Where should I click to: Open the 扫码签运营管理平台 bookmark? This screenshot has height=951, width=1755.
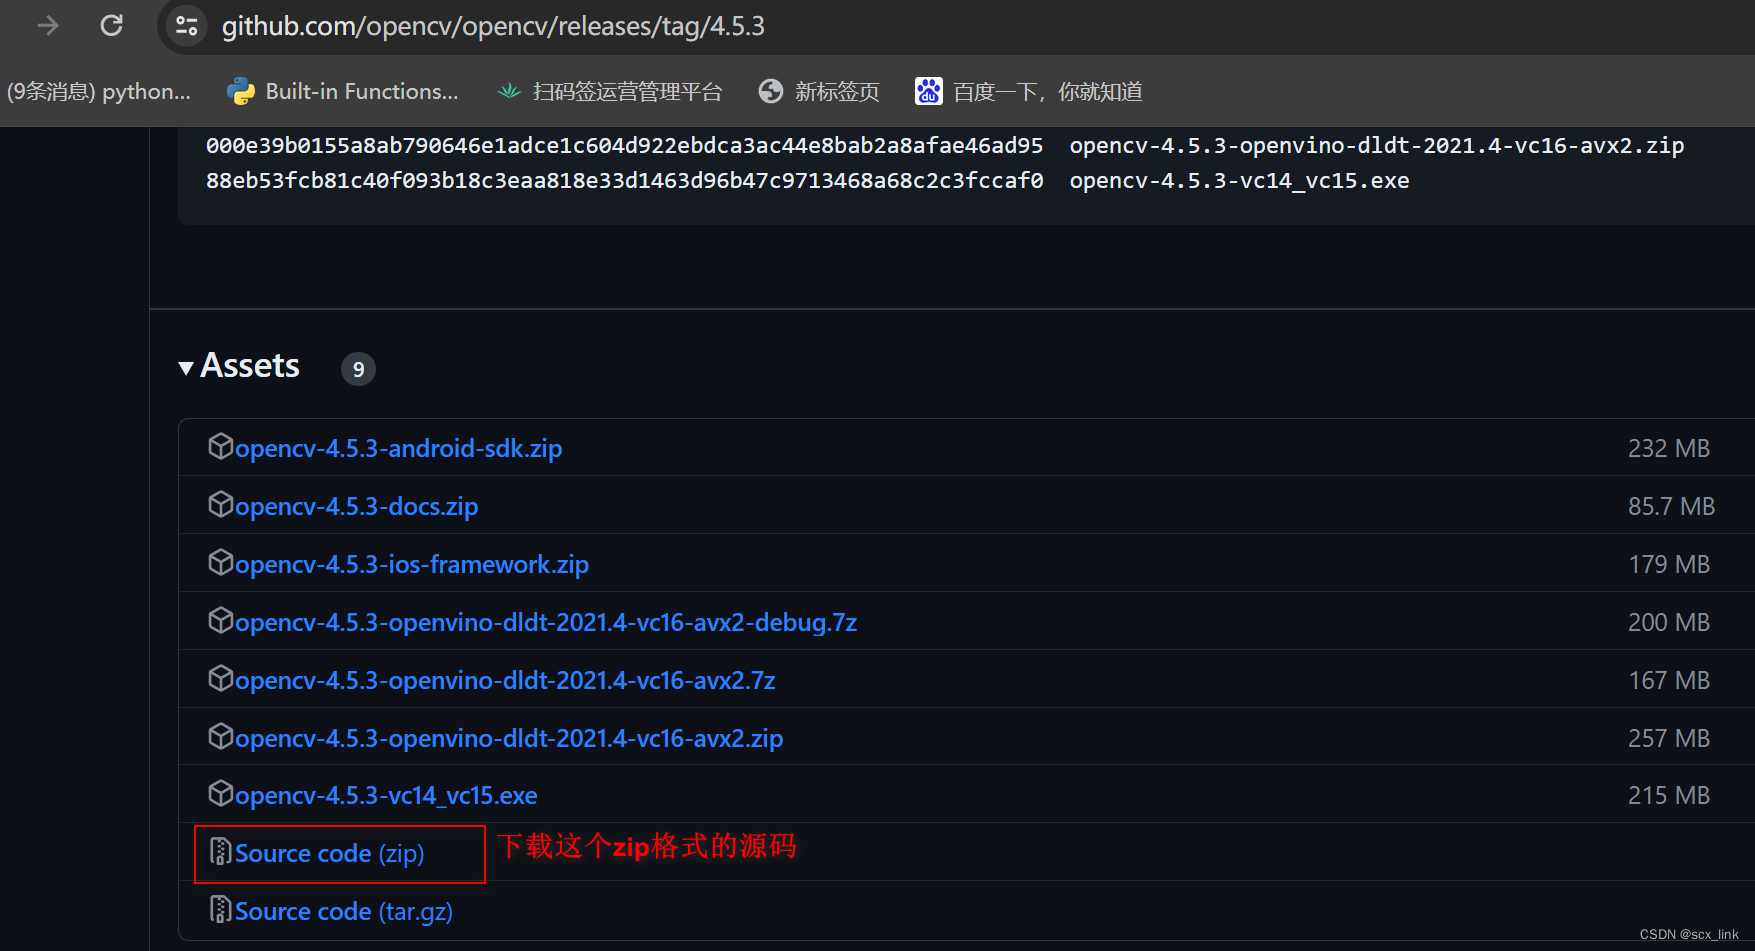[609, 92]
